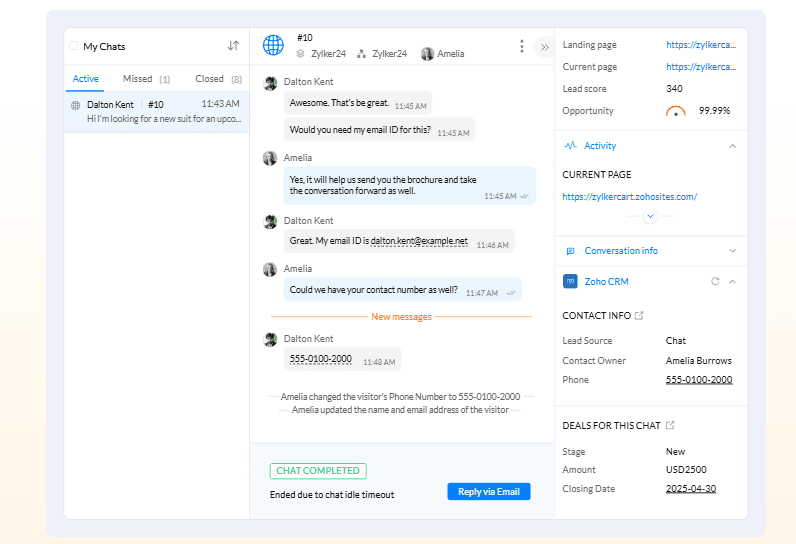
Task: Open Contact Info in external window icon
Action: click(639, 316)
